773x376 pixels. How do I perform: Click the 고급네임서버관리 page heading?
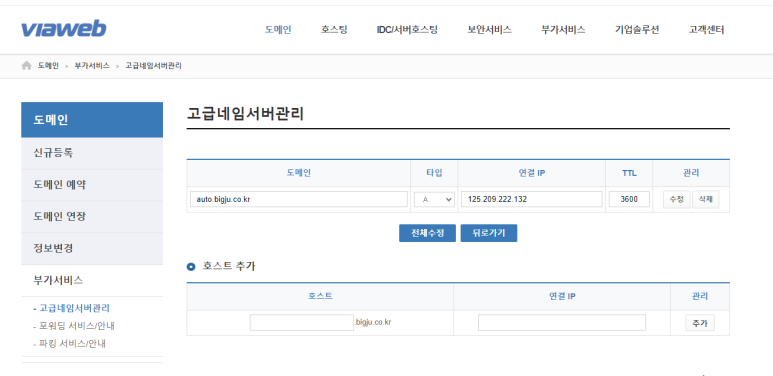(246, 114)
